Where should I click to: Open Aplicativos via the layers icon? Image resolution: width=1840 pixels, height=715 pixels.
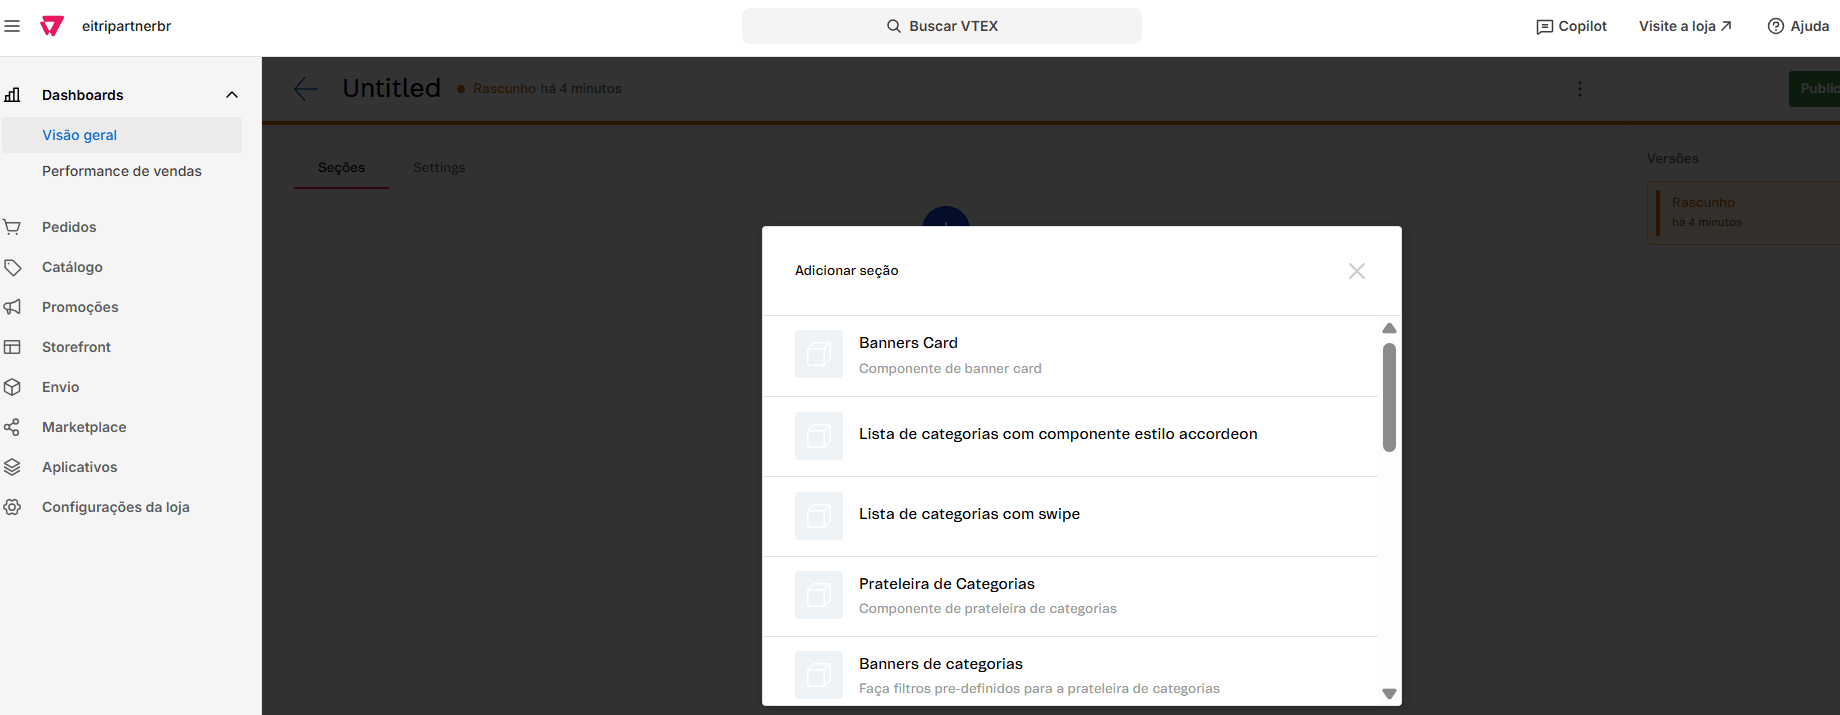point(12,467)
